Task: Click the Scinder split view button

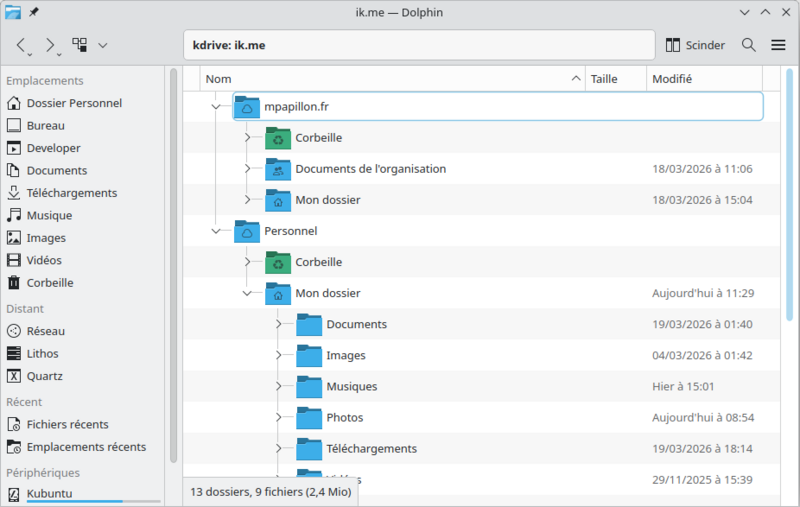Action: [695, 45]
